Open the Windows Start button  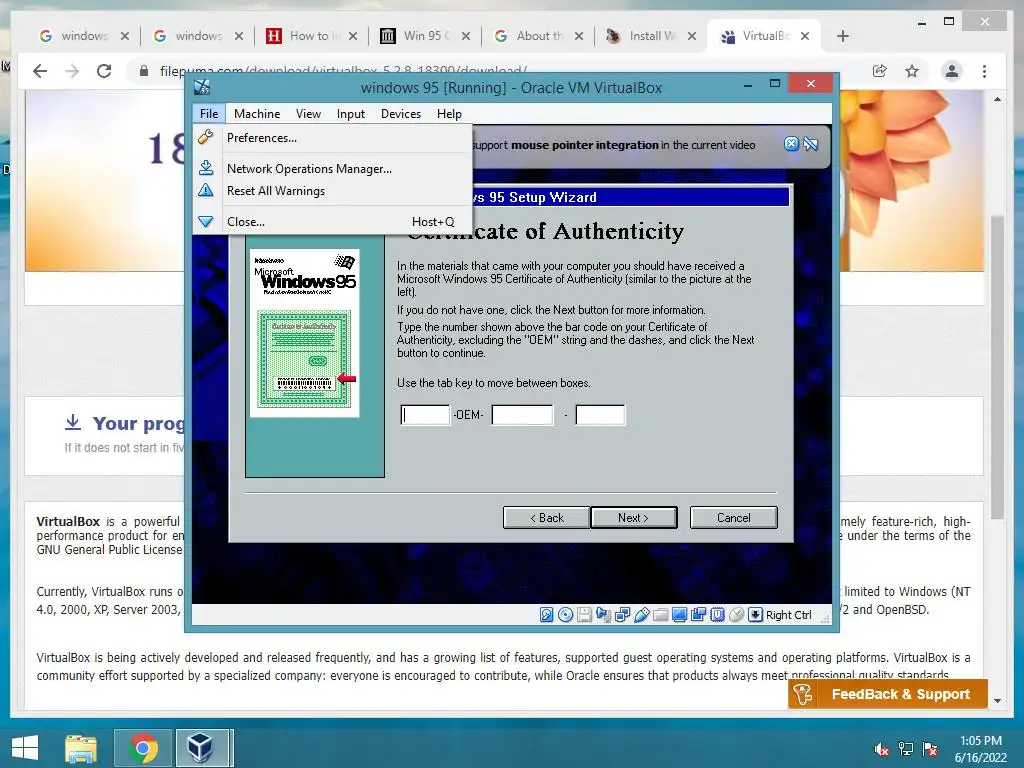[x=25, y=748]
